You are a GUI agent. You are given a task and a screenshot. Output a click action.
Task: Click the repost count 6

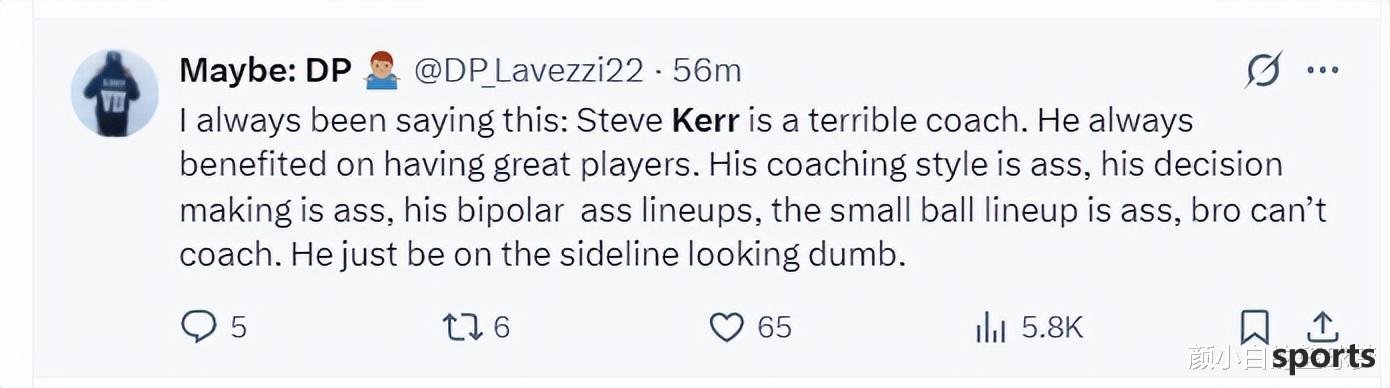501,327
